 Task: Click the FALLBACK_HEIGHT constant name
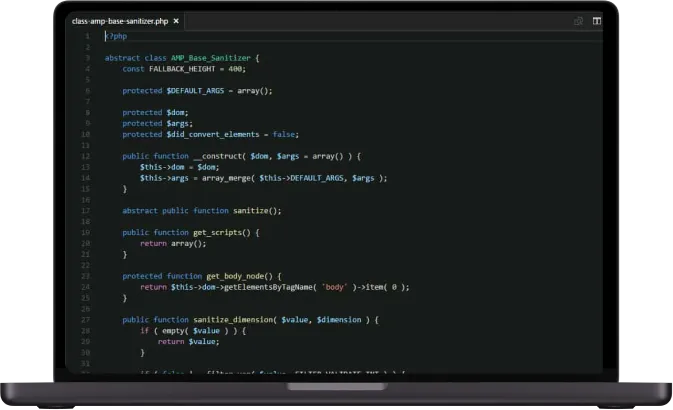(181, 69)
